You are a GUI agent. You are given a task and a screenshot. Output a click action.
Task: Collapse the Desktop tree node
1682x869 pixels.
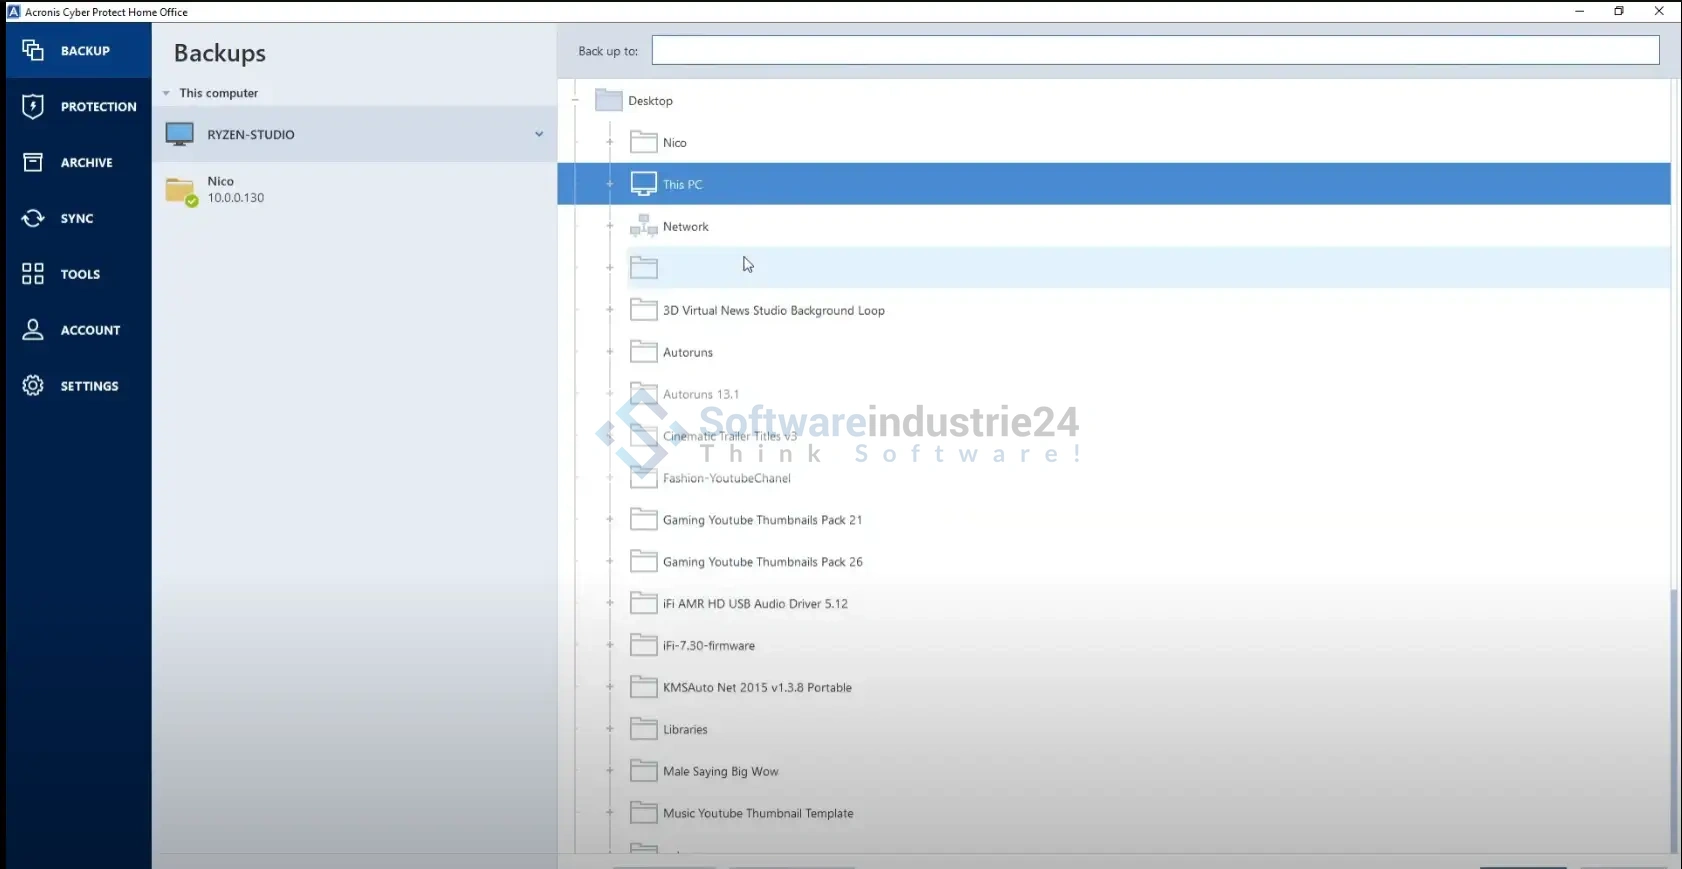(575, 100)
